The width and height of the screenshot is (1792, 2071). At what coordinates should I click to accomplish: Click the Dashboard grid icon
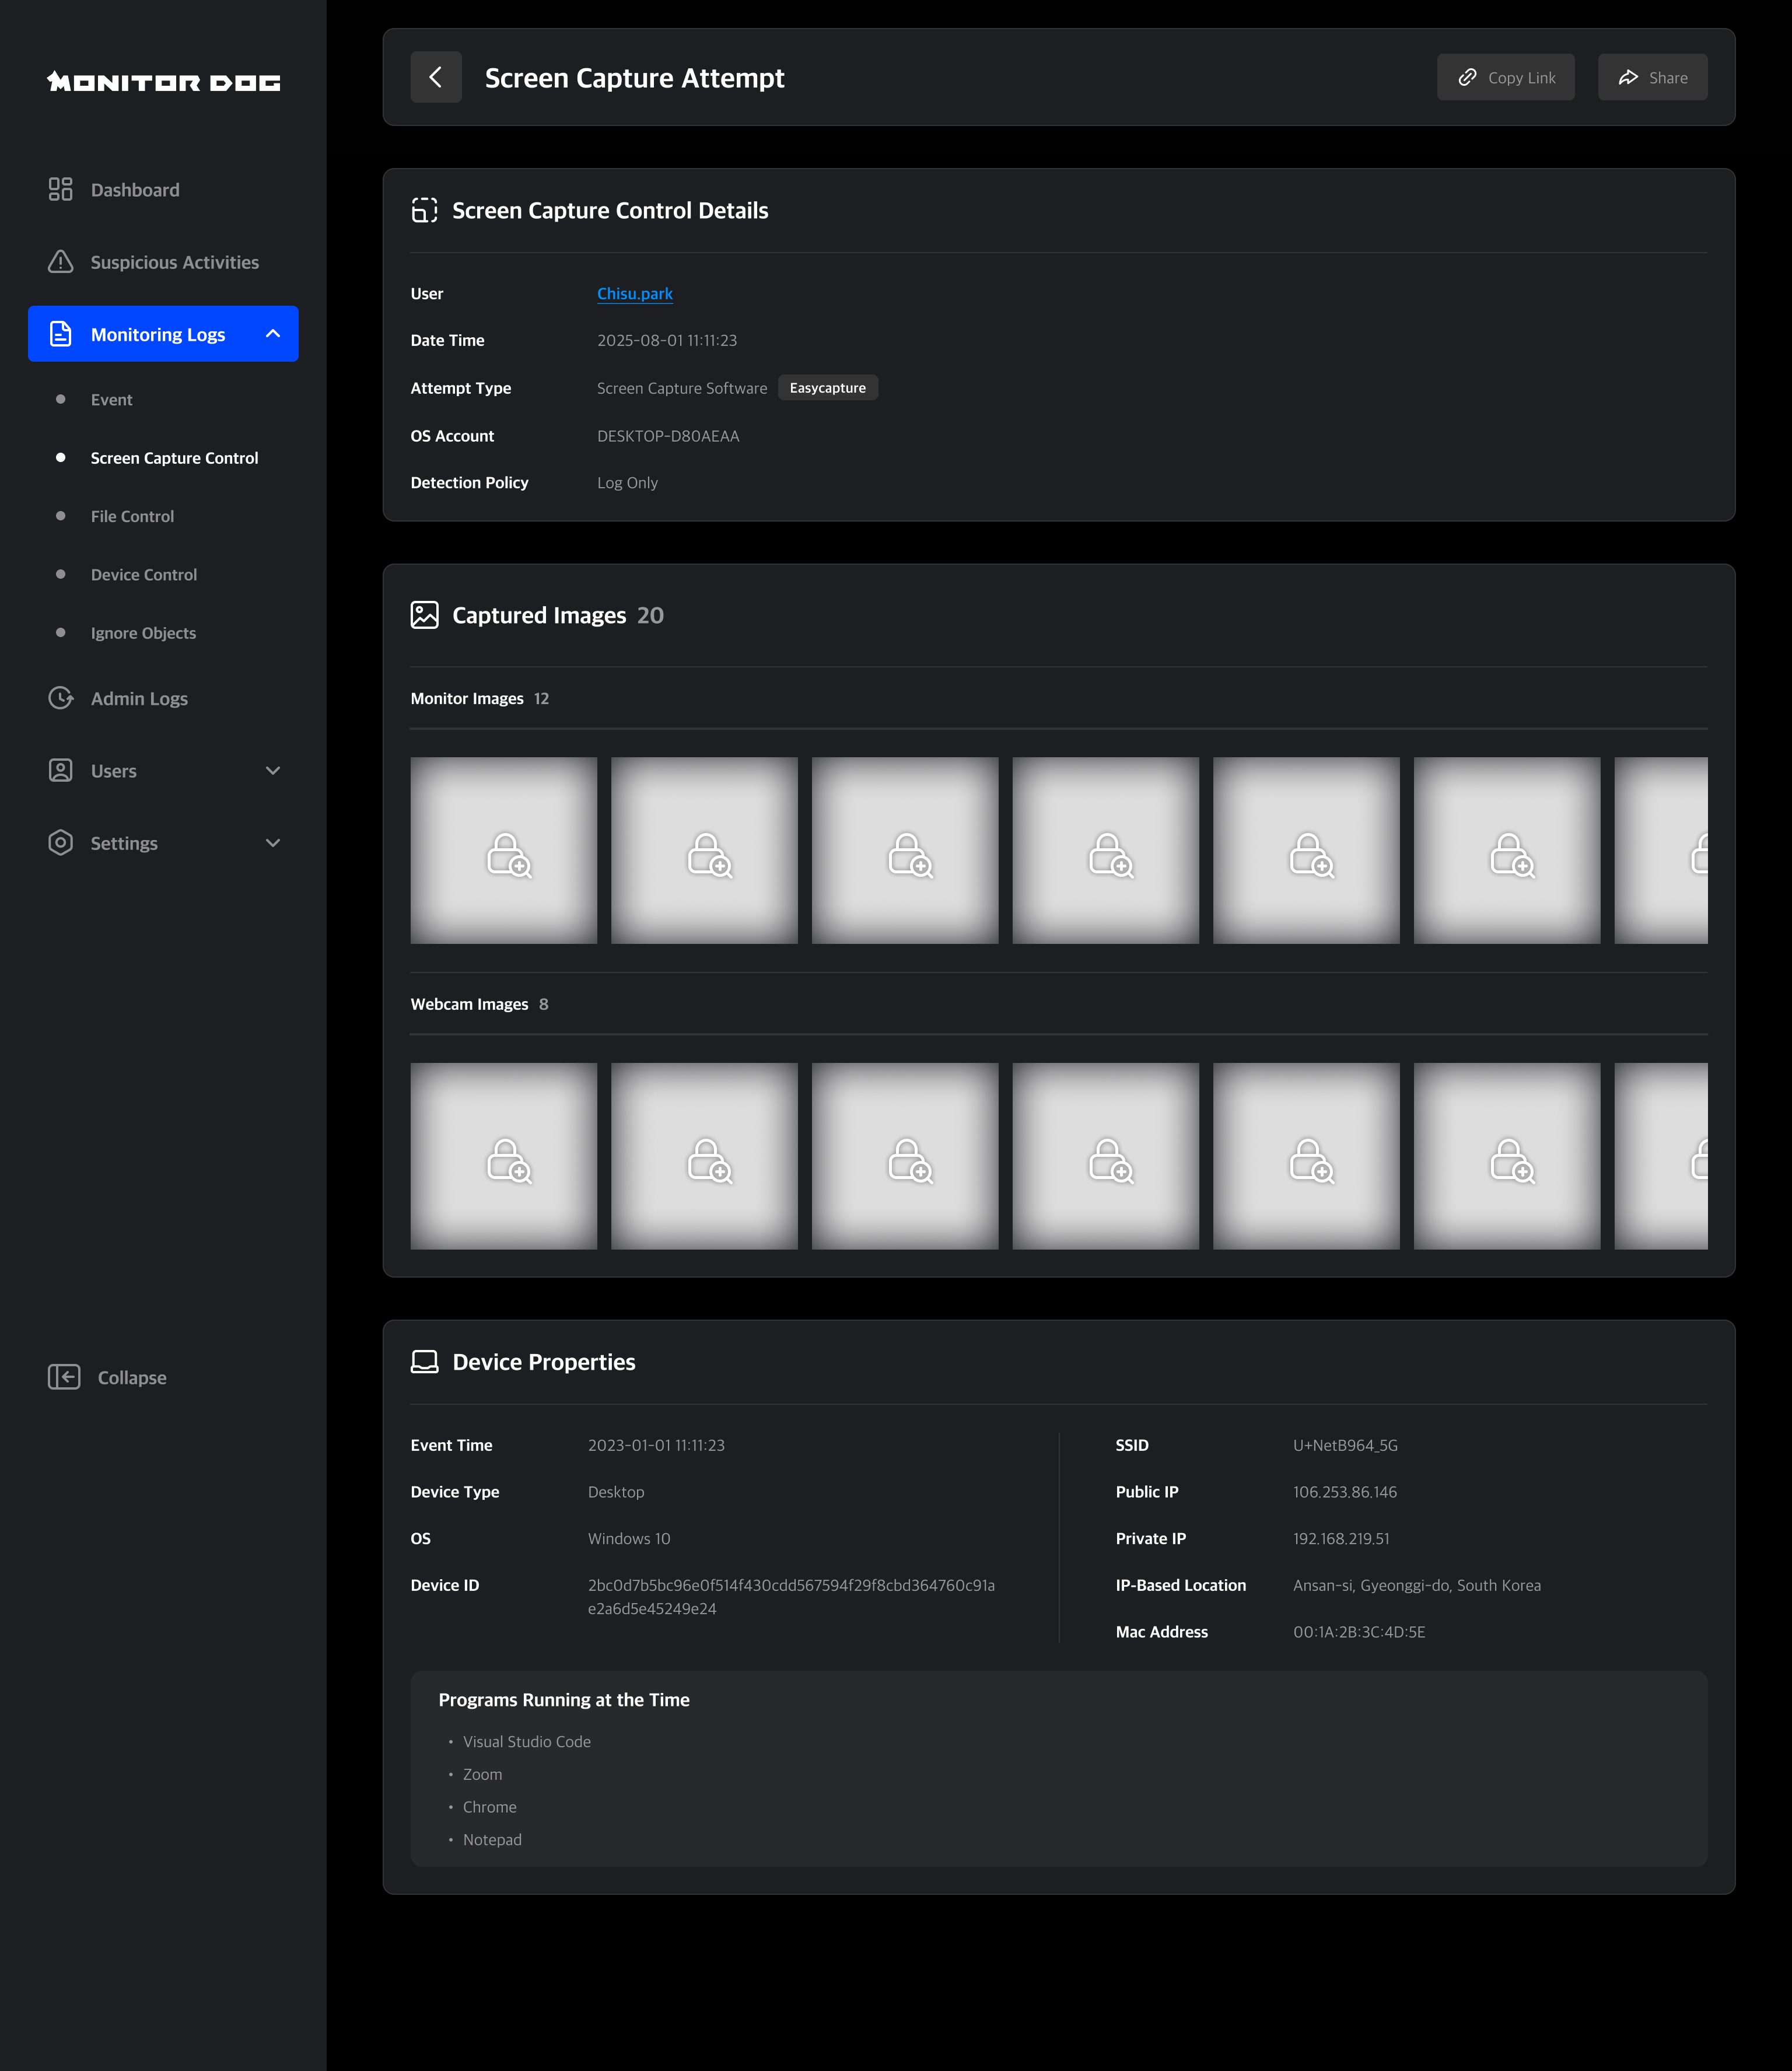point(60,189)
